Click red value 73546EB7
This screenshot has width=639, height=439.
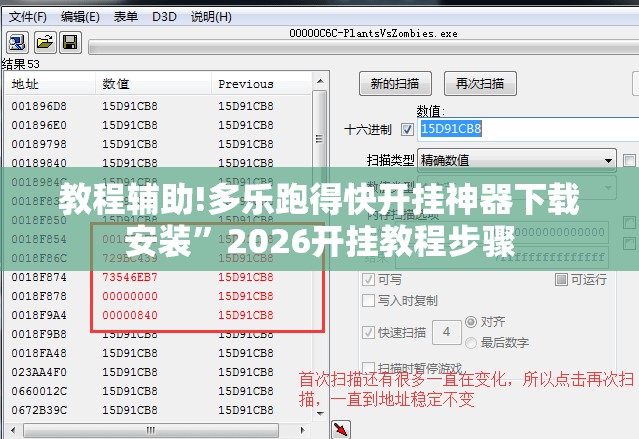[130, 277]
